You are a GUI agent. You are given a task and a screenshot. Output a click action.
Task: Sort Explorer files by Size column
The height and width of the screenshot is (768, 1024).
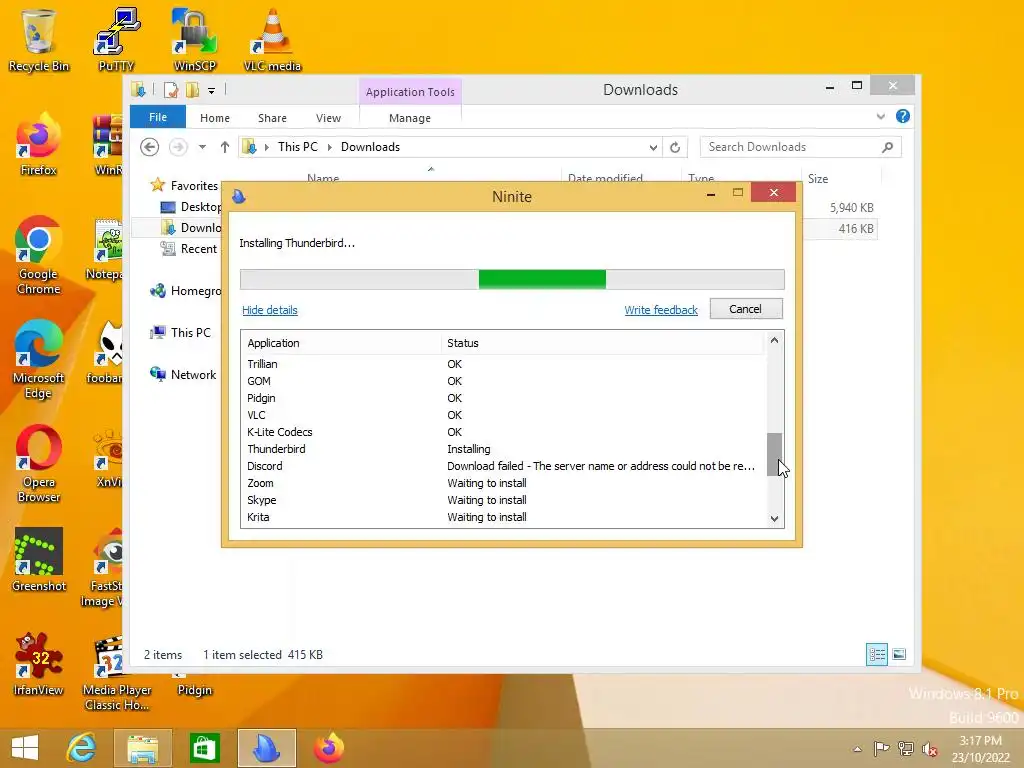click(840, 179)
